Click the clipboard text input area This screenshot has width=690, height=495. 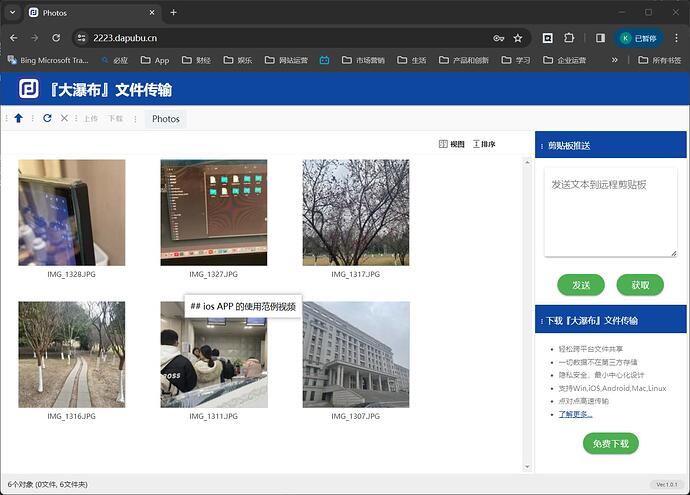click(610, 211)
